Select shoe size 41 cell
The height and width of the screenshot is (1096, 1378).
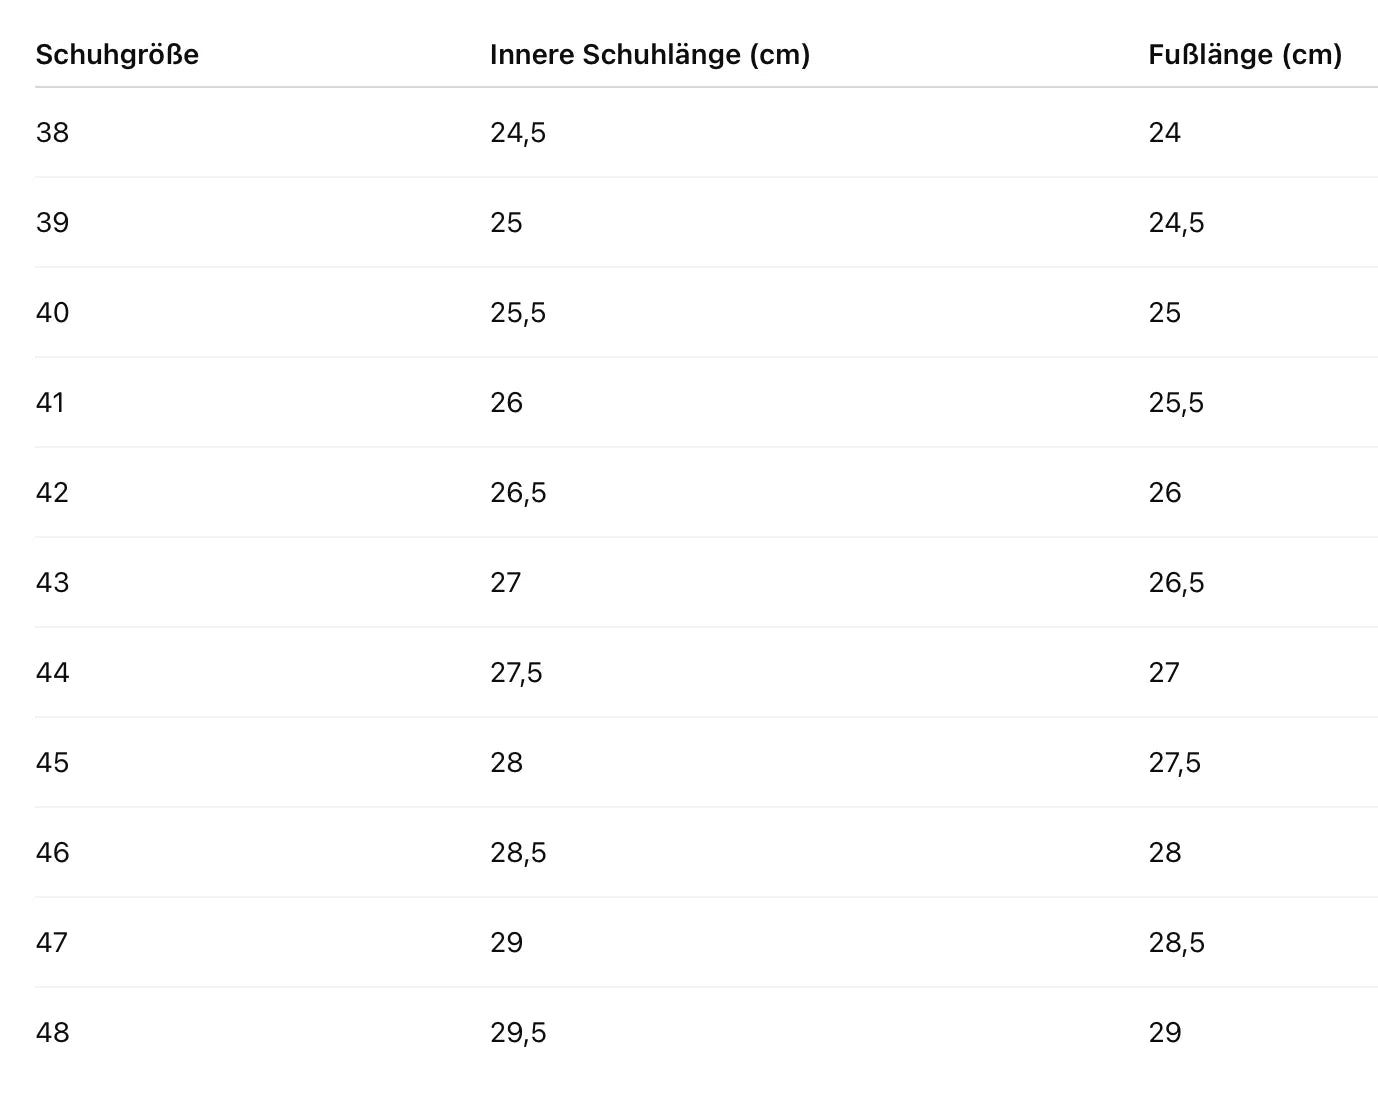[x=51, y=403]
